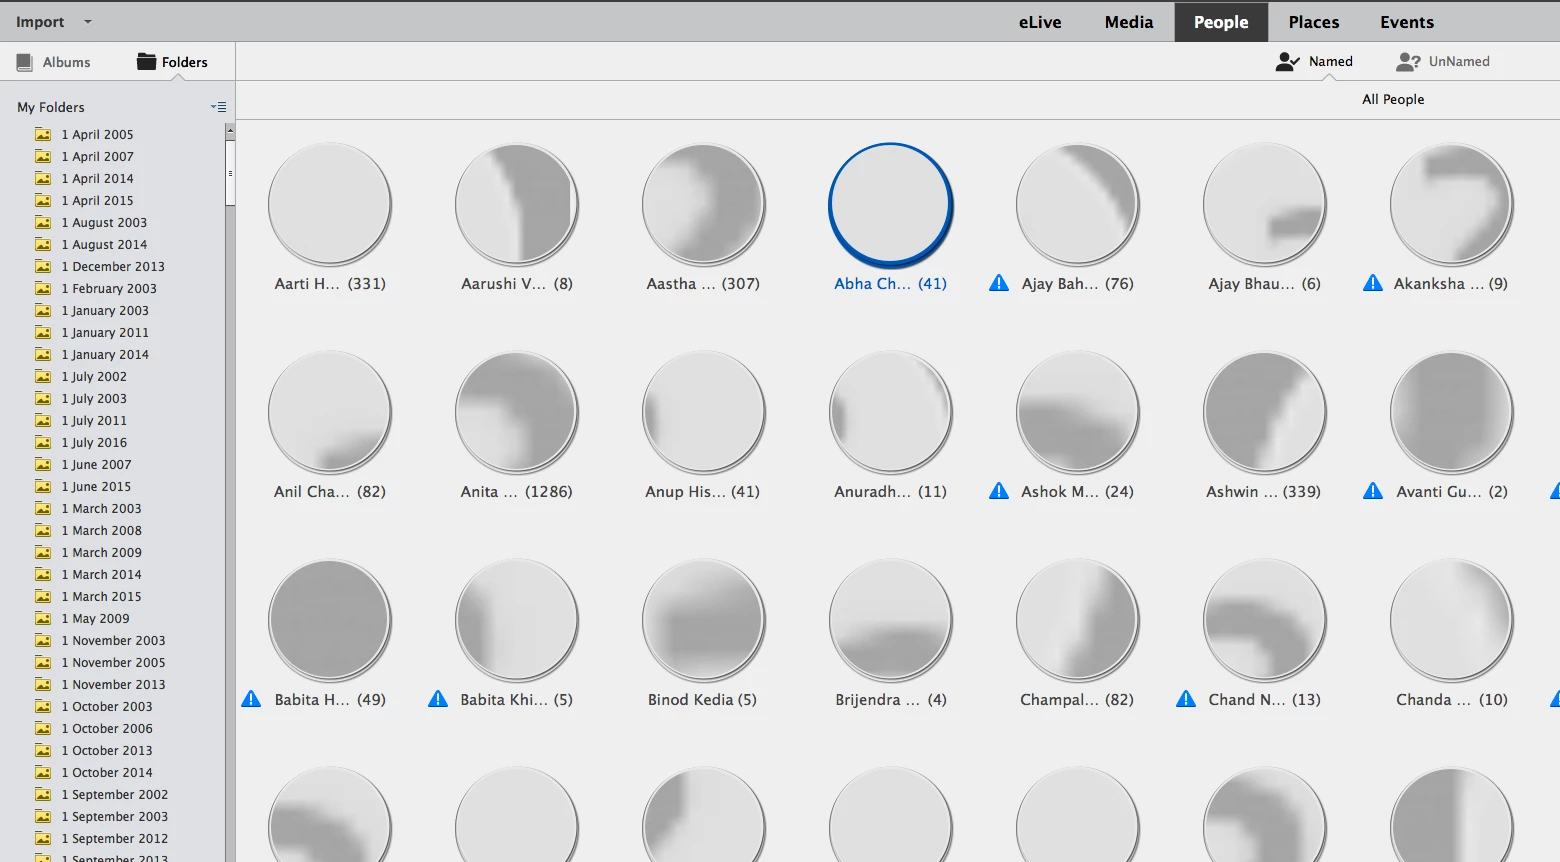The width and height of the screenshot is (1560, 862).
Task: Open the People tab
Action: pos(1221,22)
